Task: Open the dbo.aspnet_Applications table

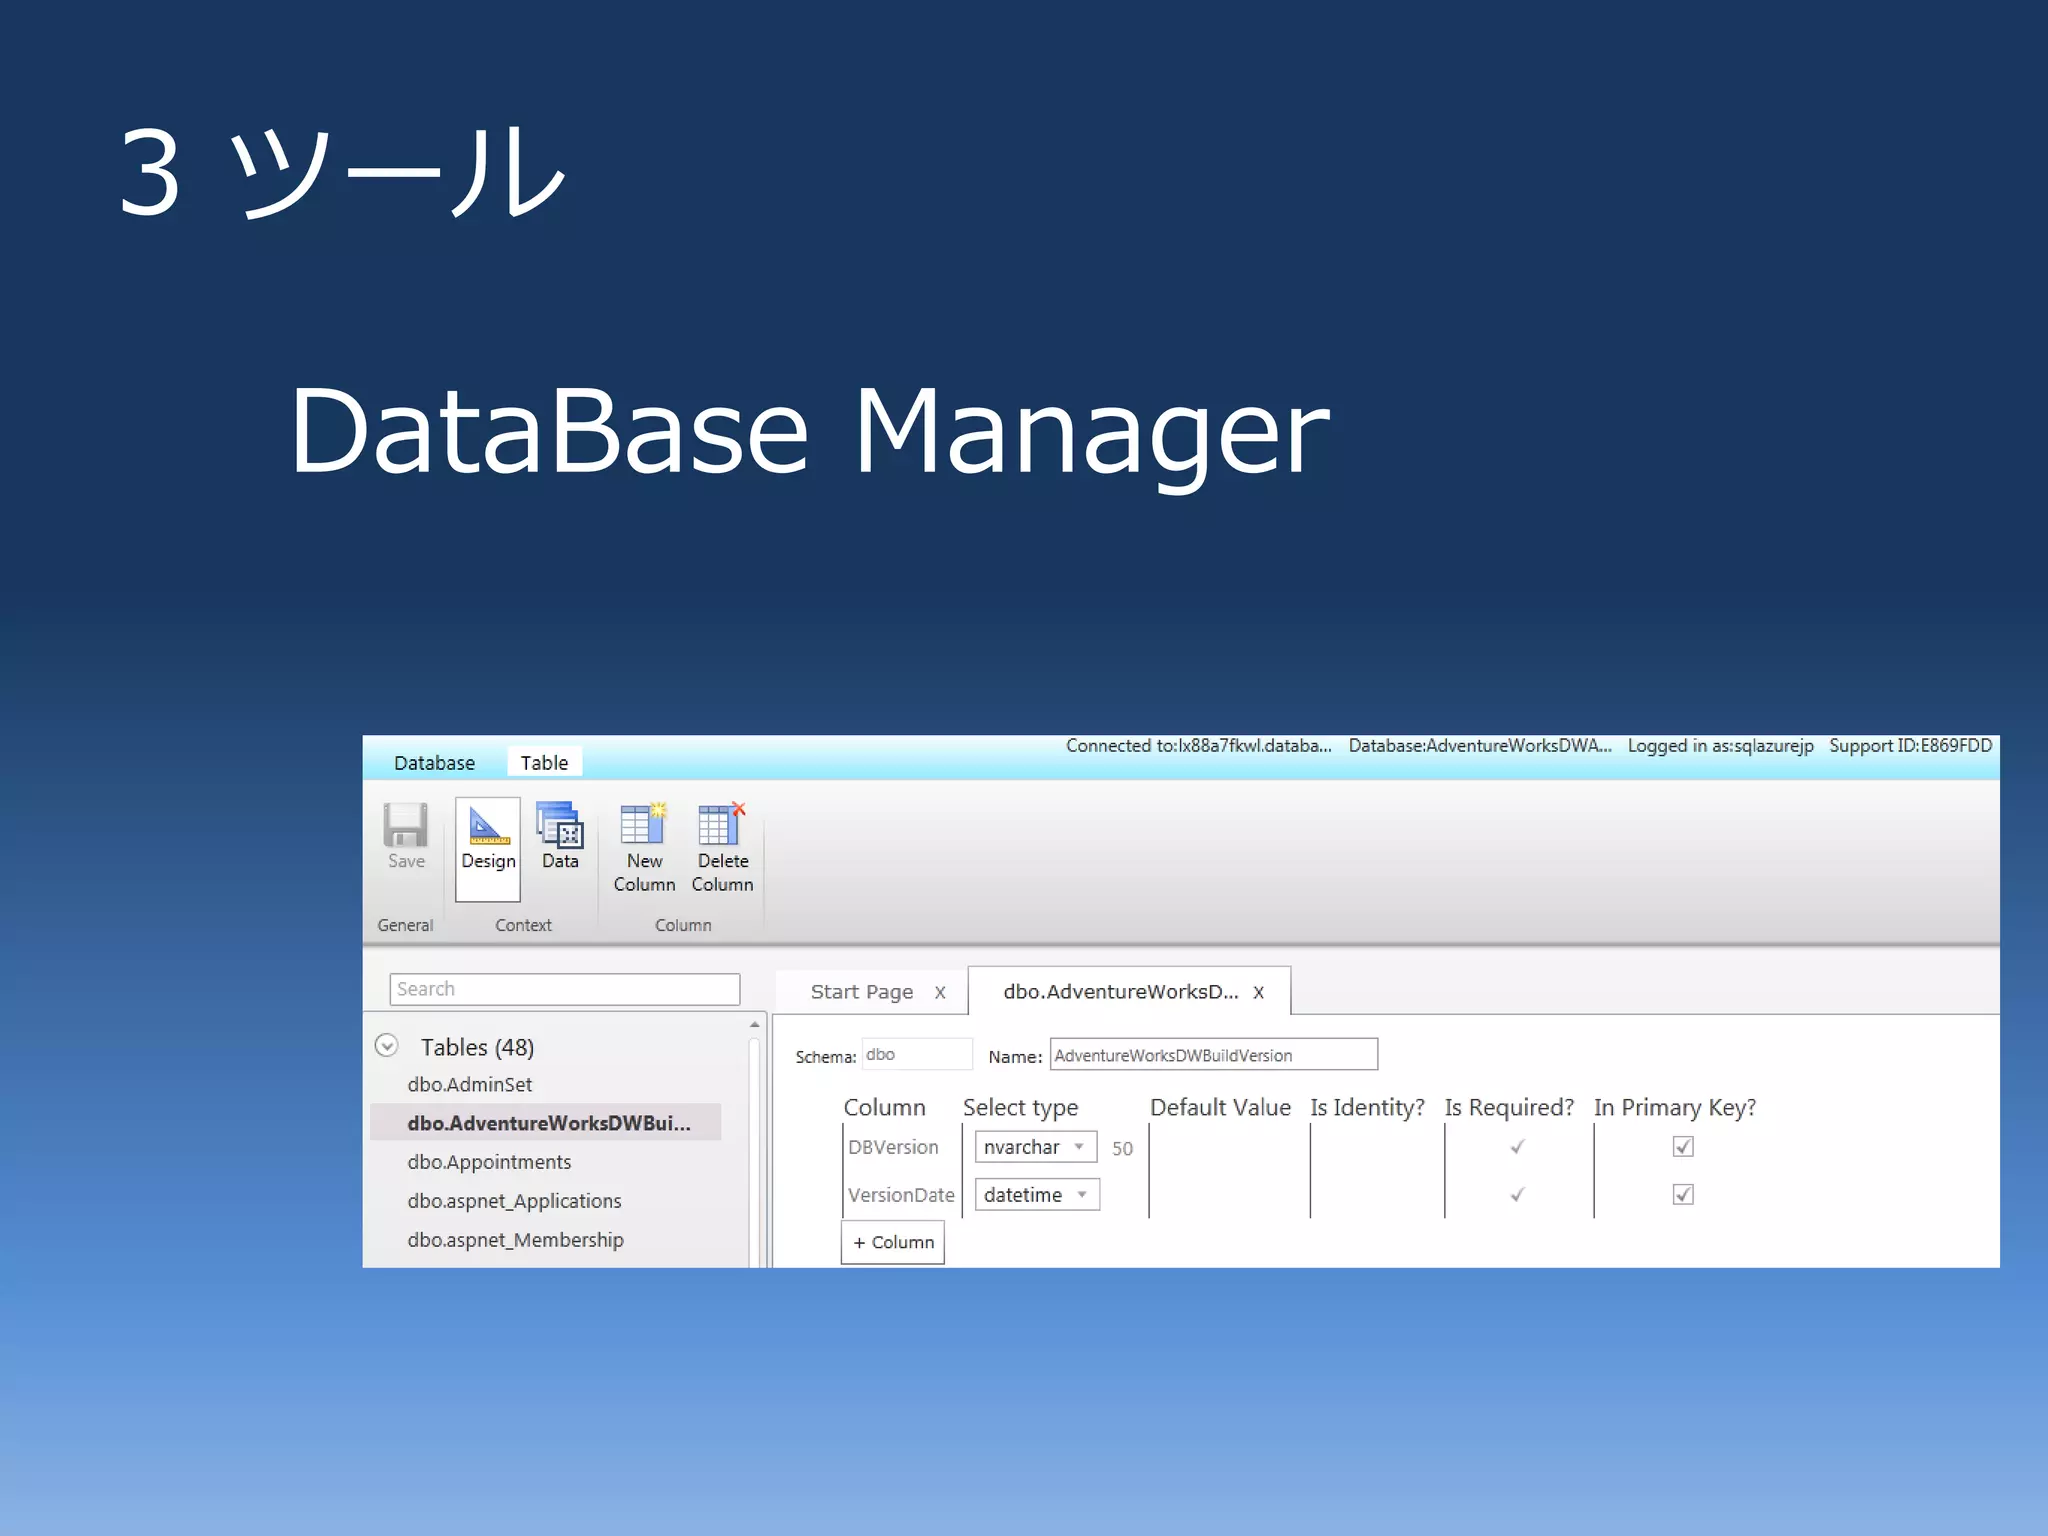Action: 514,1201
